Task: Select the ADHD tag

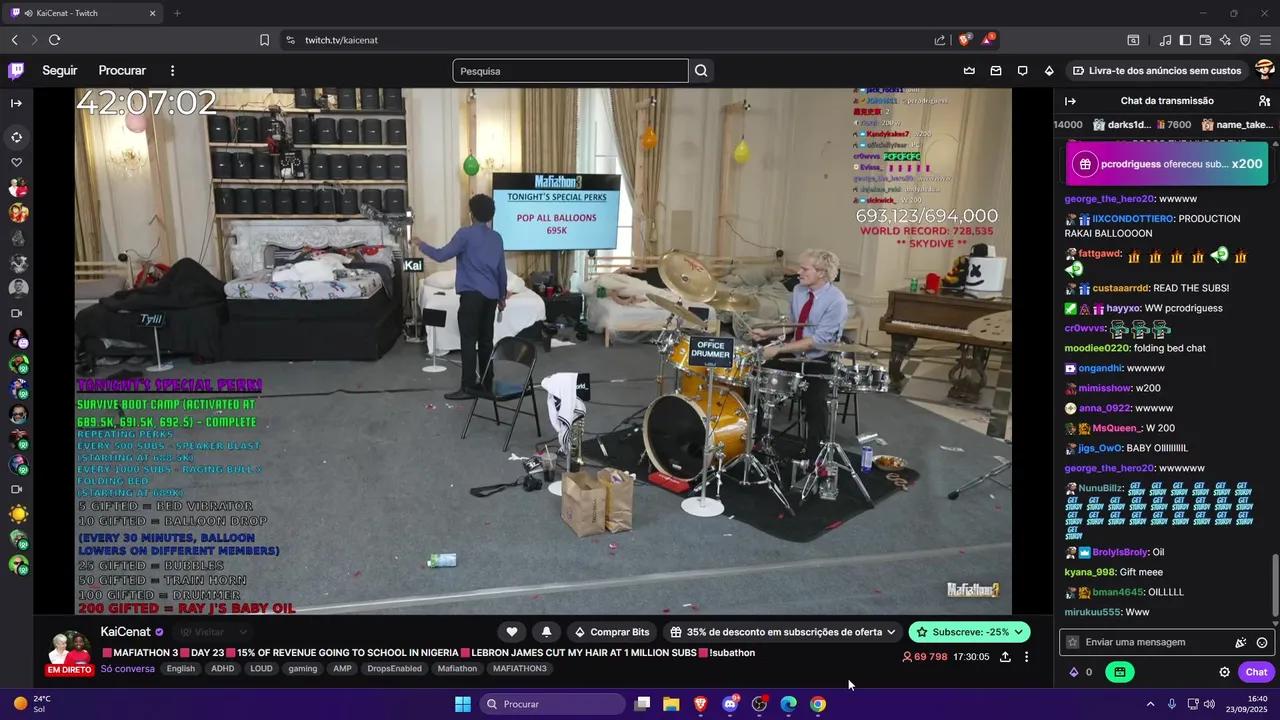Action: (223, 669)
